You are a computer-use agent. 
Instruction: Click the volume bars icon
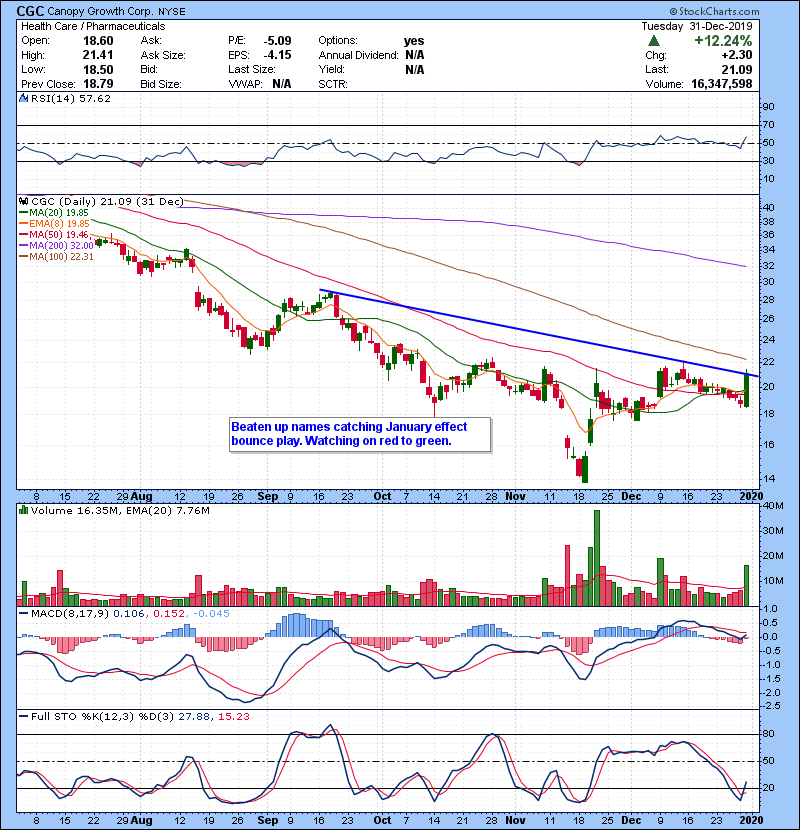coord(23,510)
